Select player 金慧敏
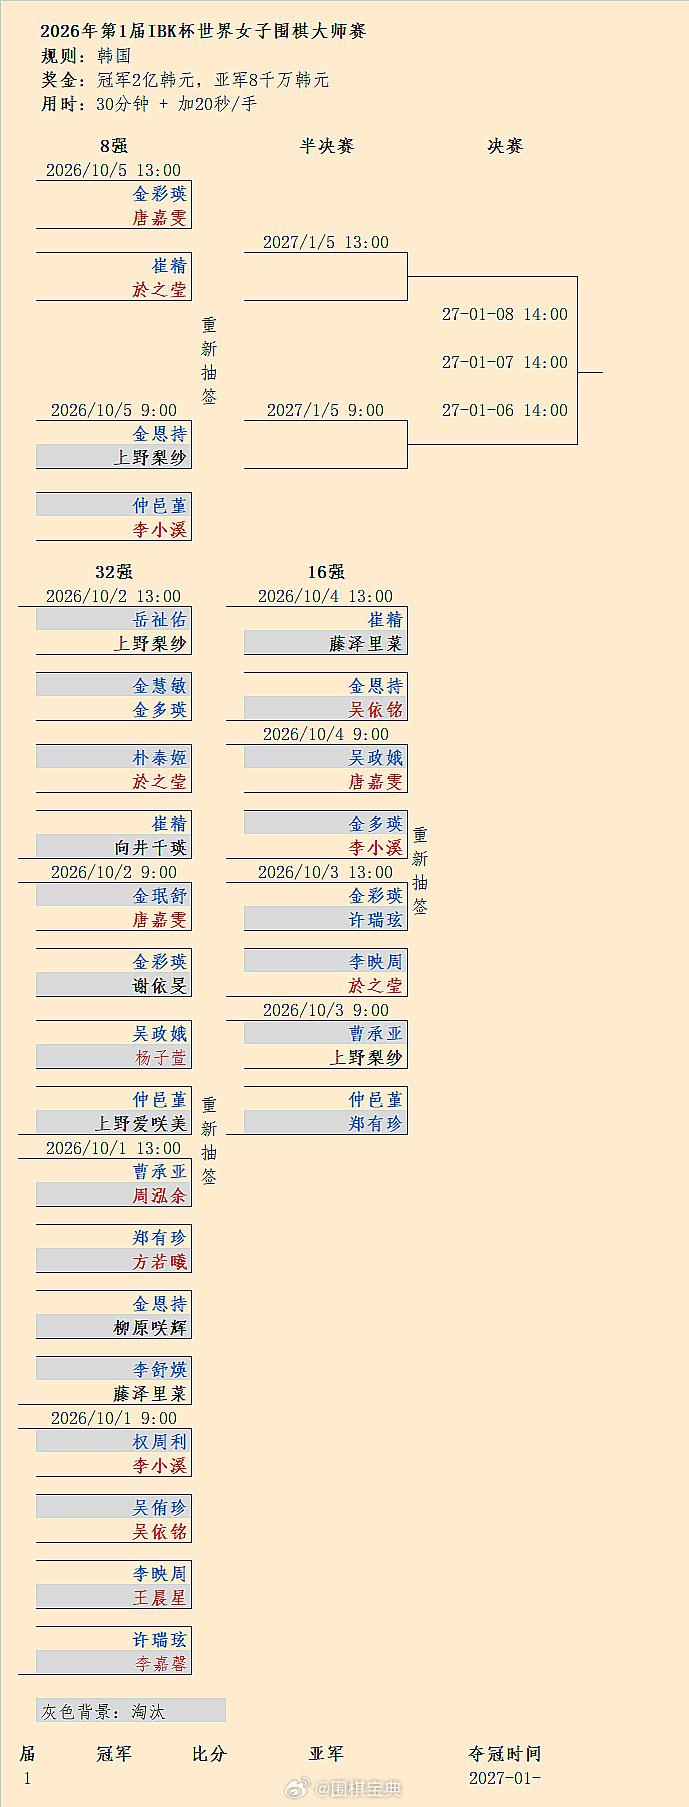 [160, 686]
